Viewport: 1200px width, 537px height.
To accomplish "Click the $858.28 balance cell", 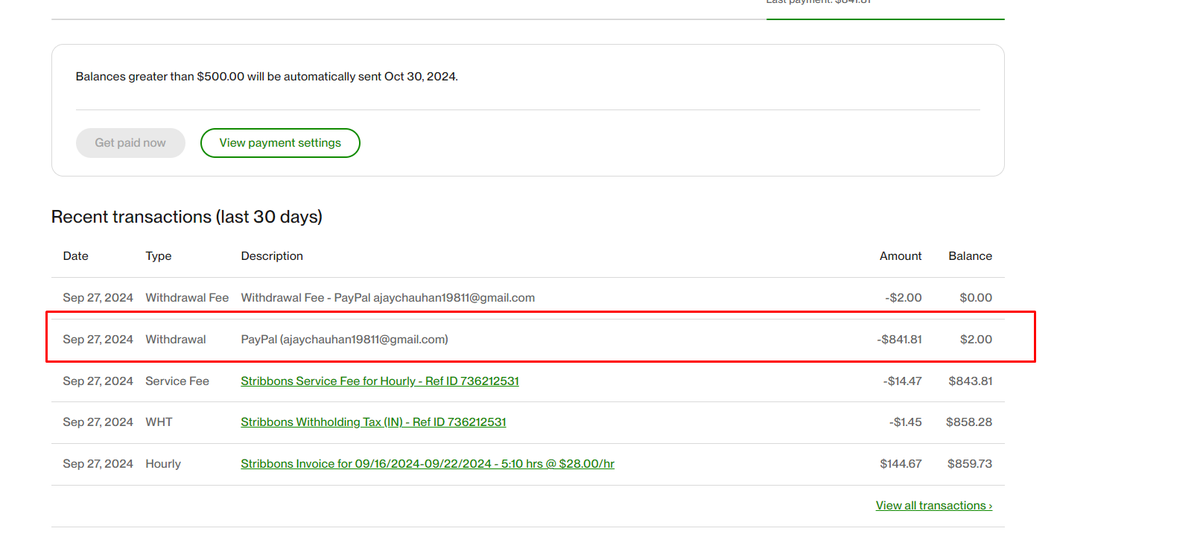I will [969, 422].
